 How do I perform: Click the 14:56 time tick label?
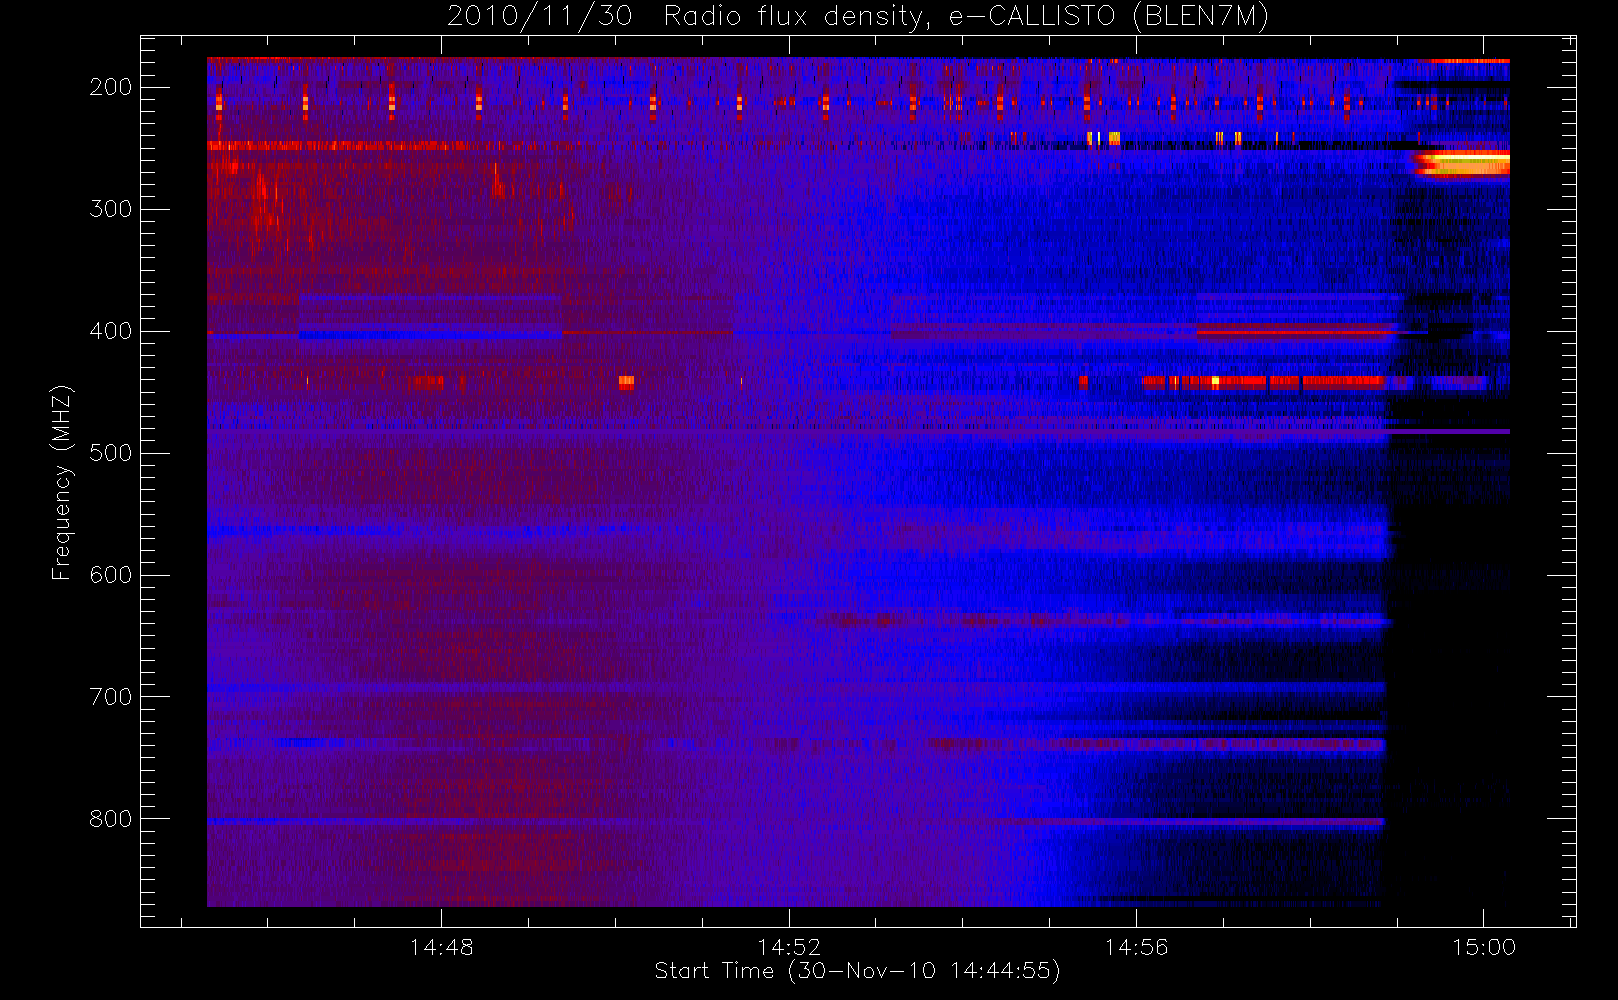[1136, 947]
